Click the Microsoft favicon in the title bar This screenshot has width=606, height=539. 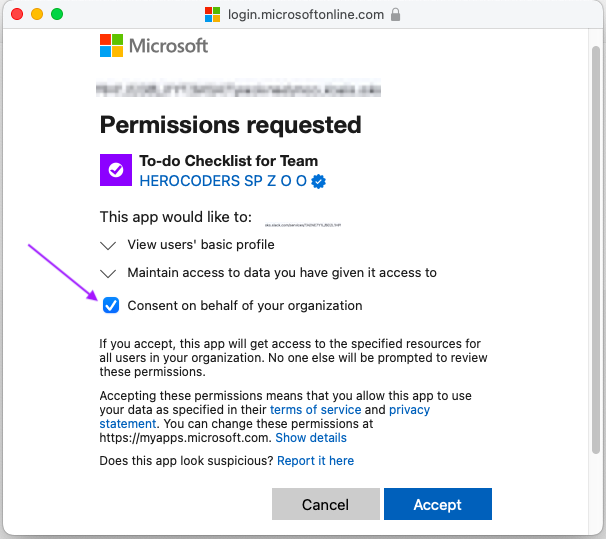pyautogui.click(x=212, y=15)
